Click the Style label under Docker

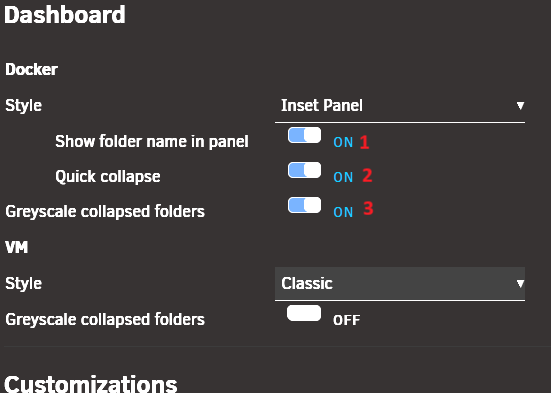[24, 105]
